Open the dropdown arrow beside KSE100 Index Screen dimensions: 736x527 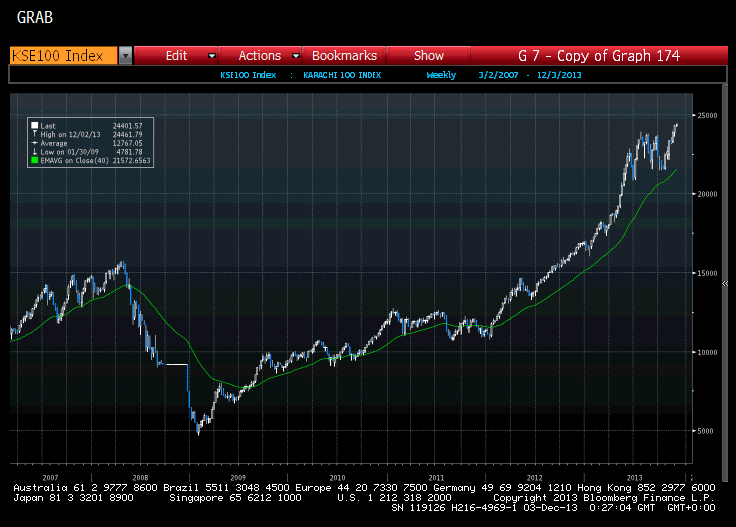point(125,55)
